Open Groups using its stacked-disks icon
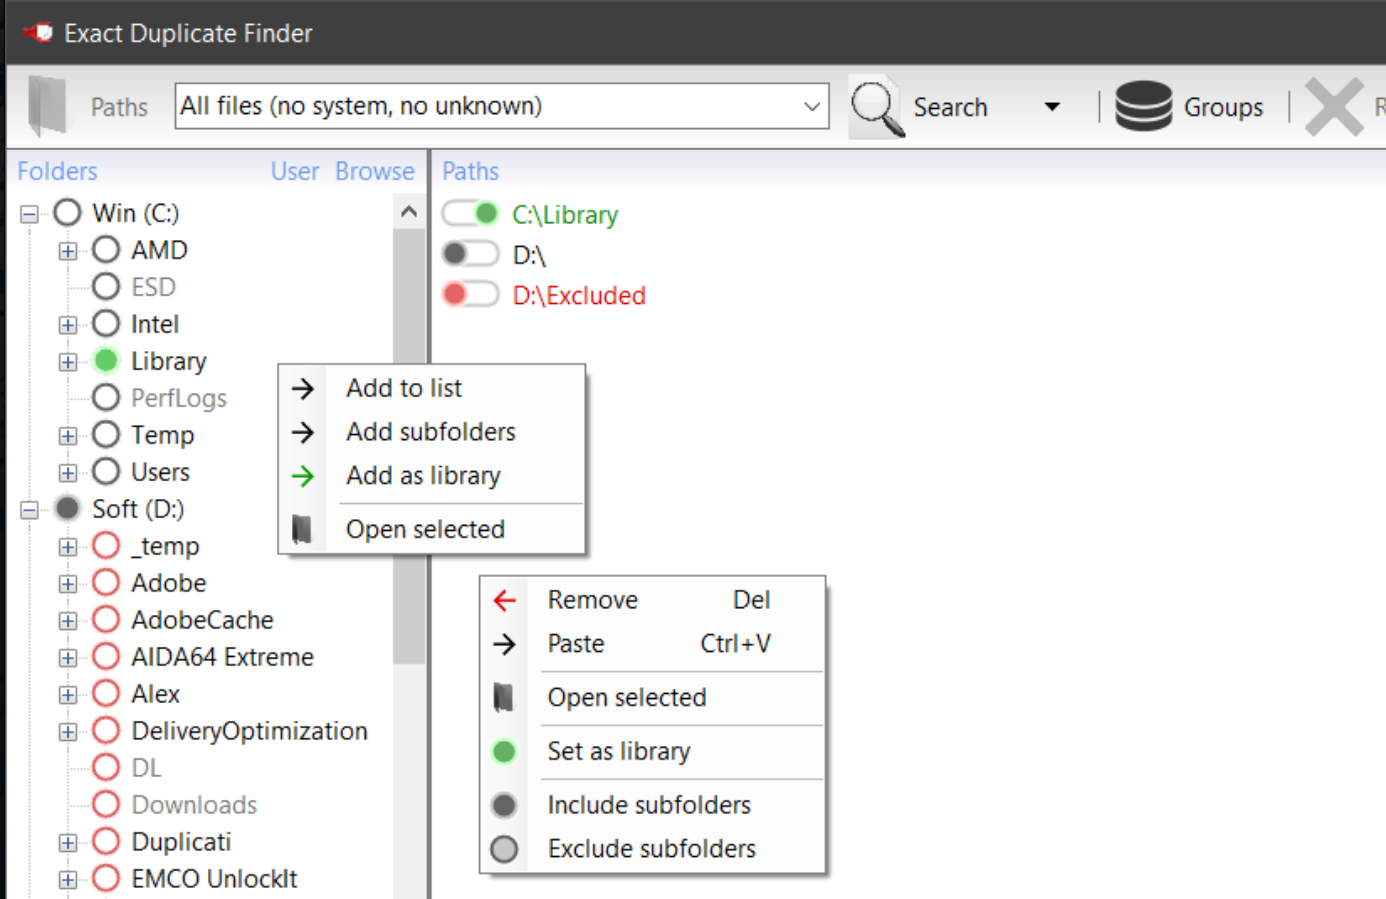The width and height of the screenshot is (1386, 899). coord(1142,106)
